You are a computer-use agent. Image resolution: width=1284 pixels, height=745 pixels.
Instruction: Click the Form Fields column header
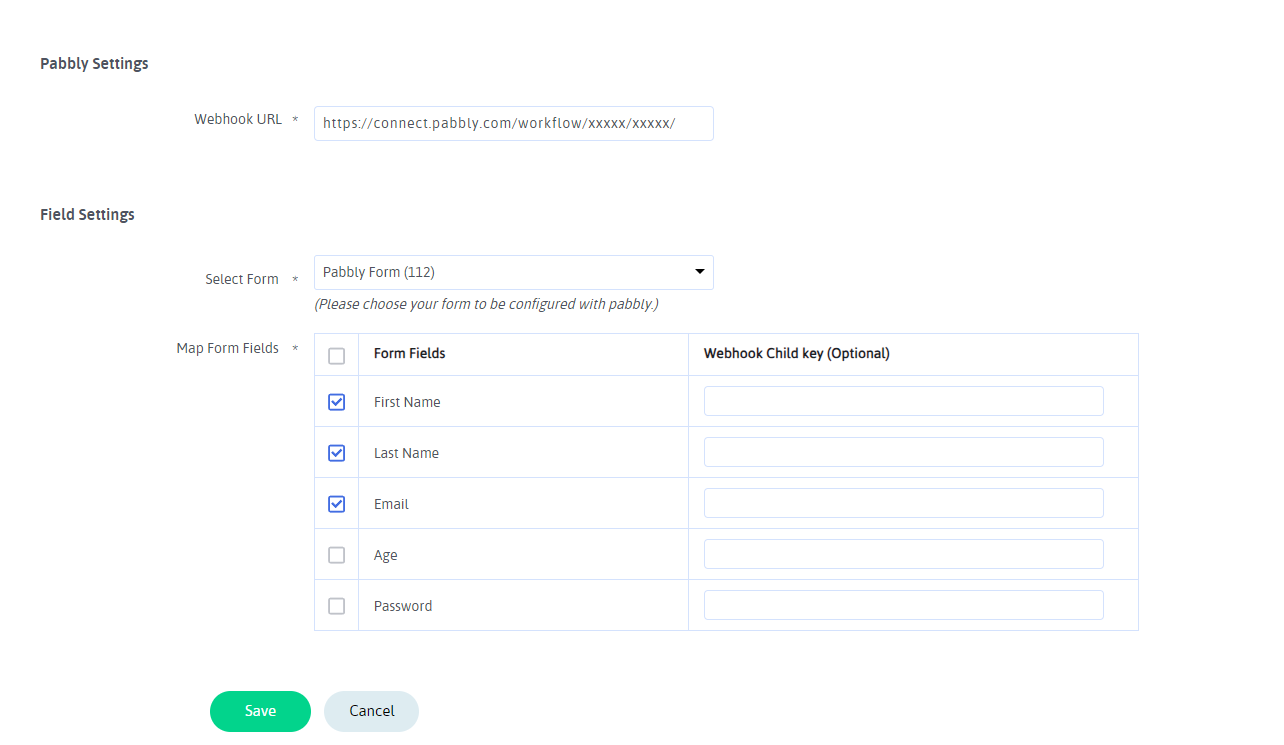coord(411,353)
